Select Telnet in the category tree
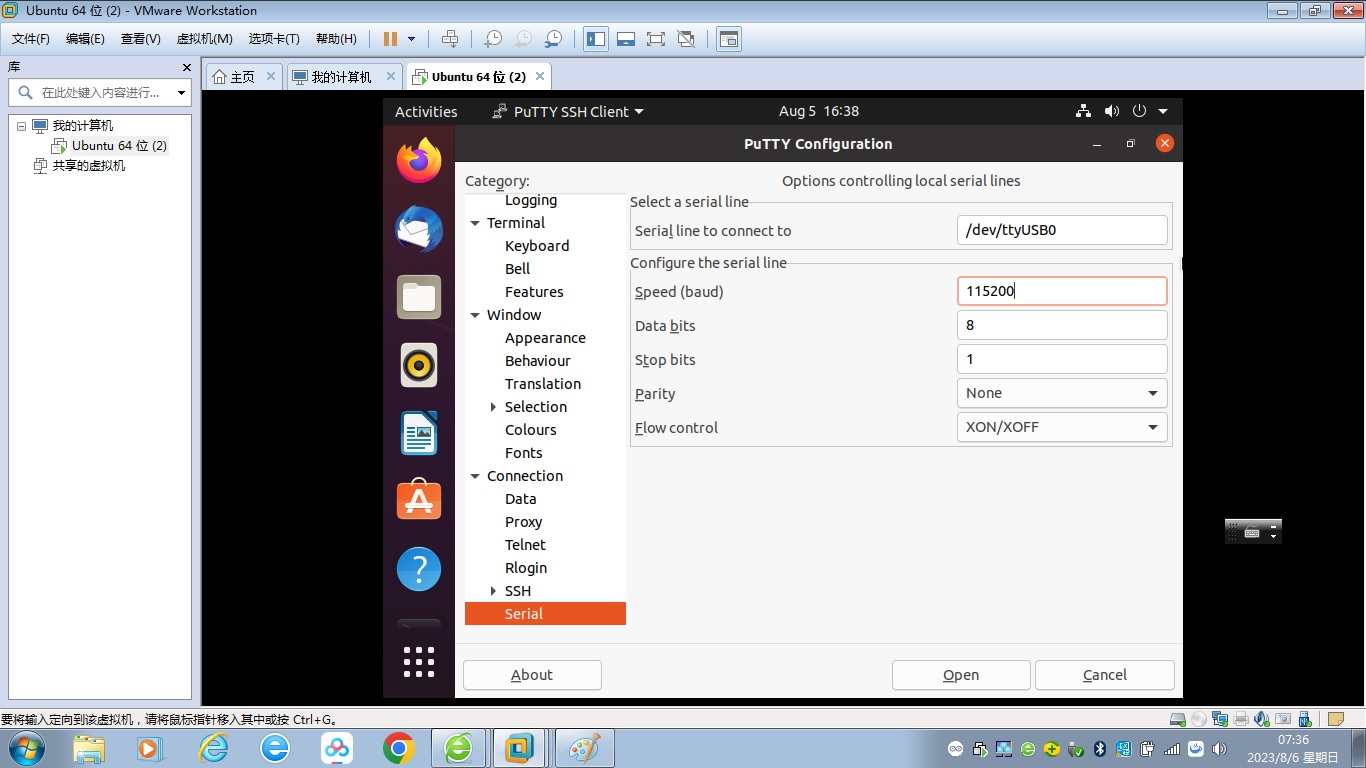This screenshot has width=1366, height=768. 525,545
